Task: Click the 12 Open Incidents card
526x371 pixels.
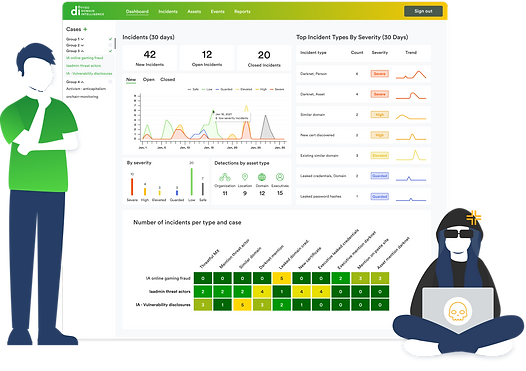Action: (207, 58)
